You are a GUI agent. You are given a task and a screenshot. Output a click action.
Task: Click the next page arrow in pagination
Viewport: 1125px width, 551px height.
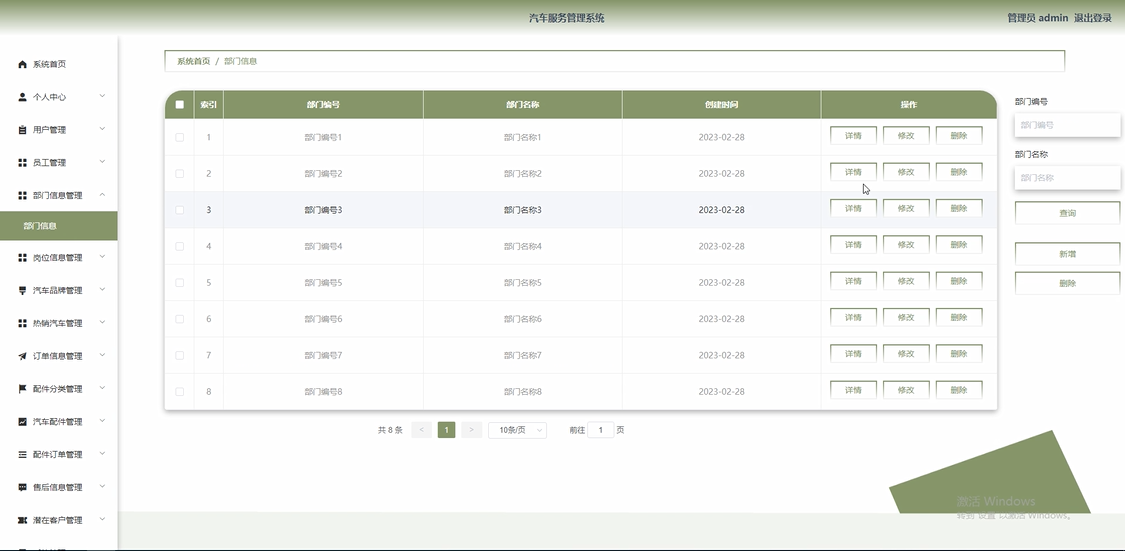point(471,430)
